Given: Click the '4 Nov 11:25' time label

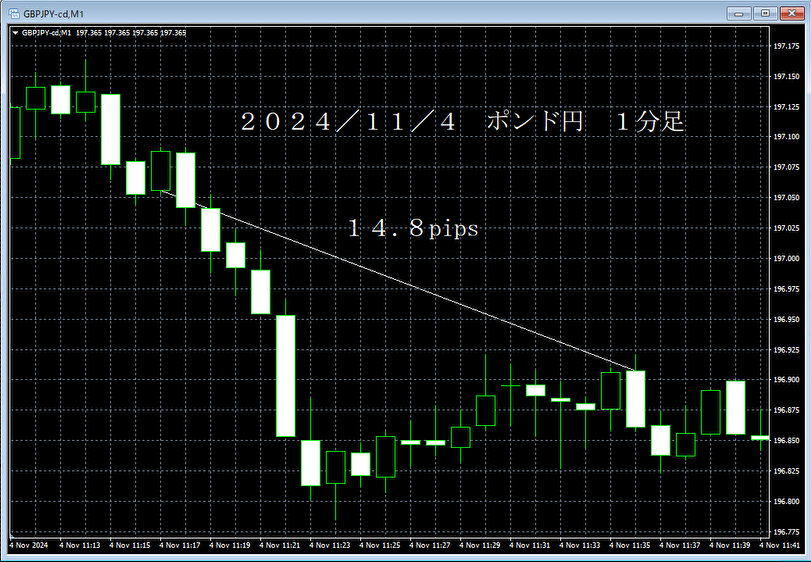Looking at the screenshot, I should [380, 545].
